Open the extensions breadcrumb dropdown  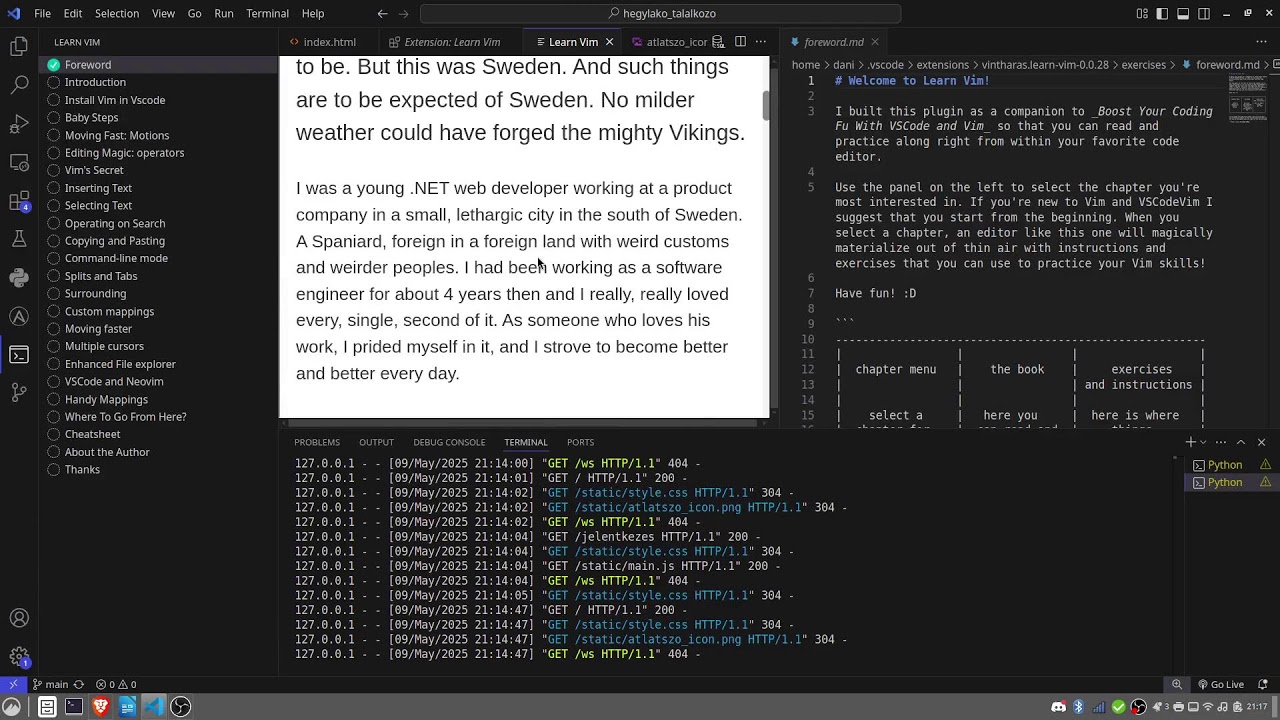coord(942,65)
